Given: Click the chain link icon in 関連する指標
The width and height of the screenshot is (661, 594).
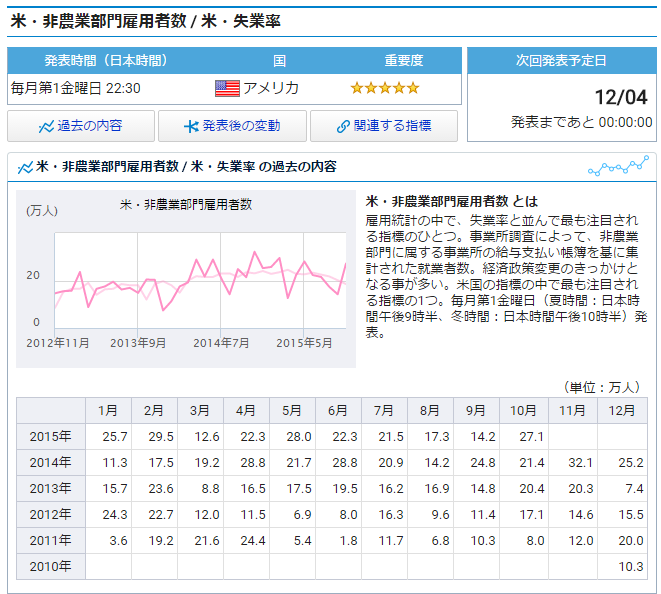Looking at the screenshot, I should (343, 127).
